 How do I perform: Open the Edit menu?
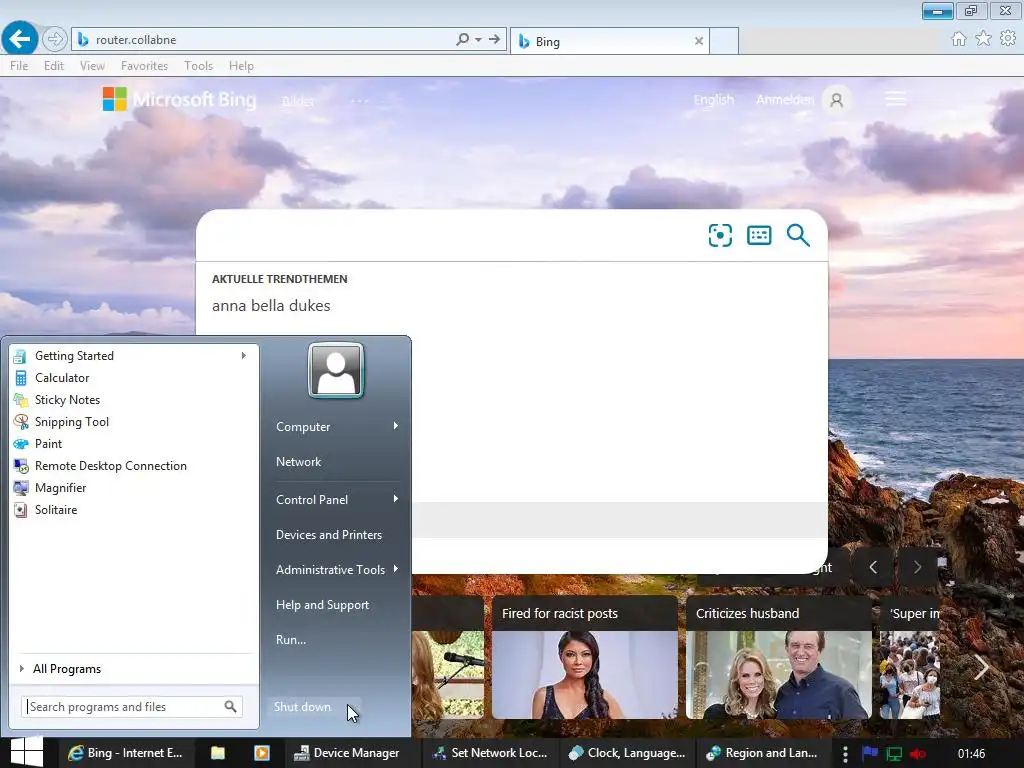coord(54,65)
